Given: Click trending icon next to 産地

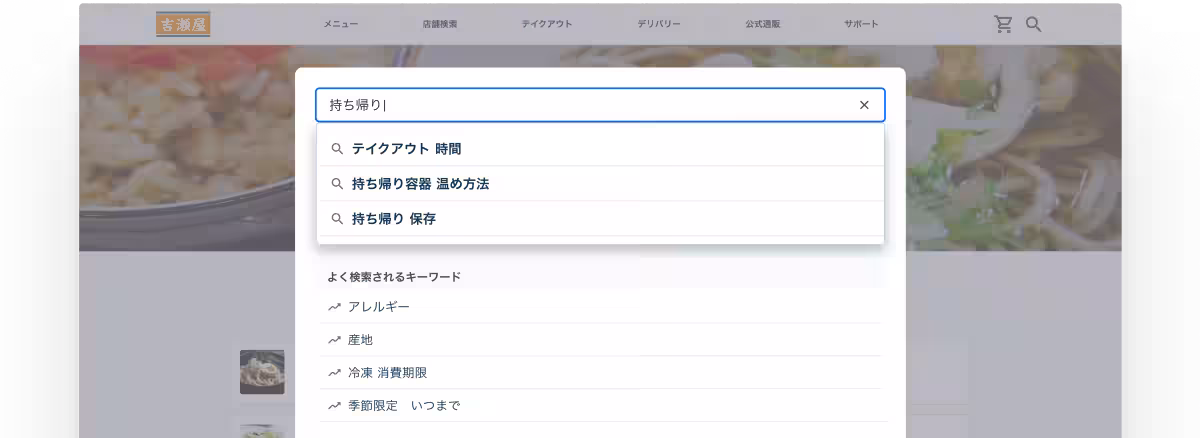Looking at the screenshot, I should [335, 340].
